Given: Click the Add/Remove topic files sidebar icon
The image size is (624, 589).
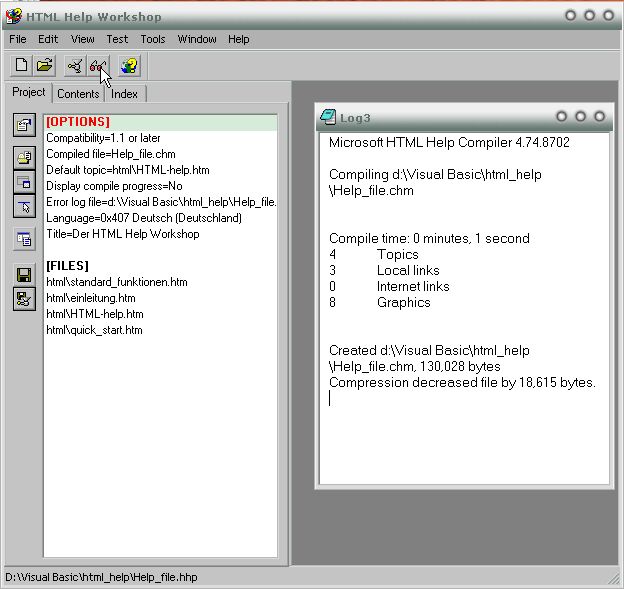Looking at the screenshot, I should 24,159.
